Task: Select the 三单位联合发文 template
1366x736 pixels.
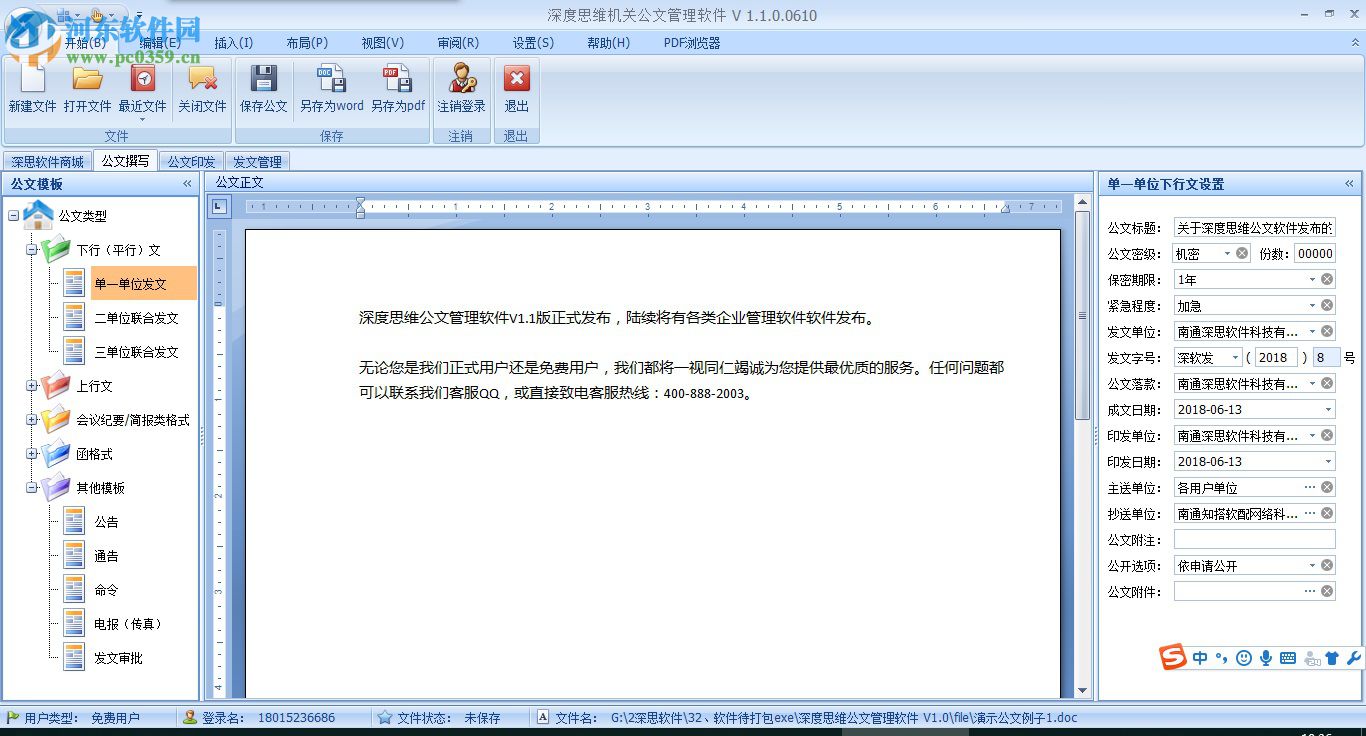Action: (x=136, y=352)
